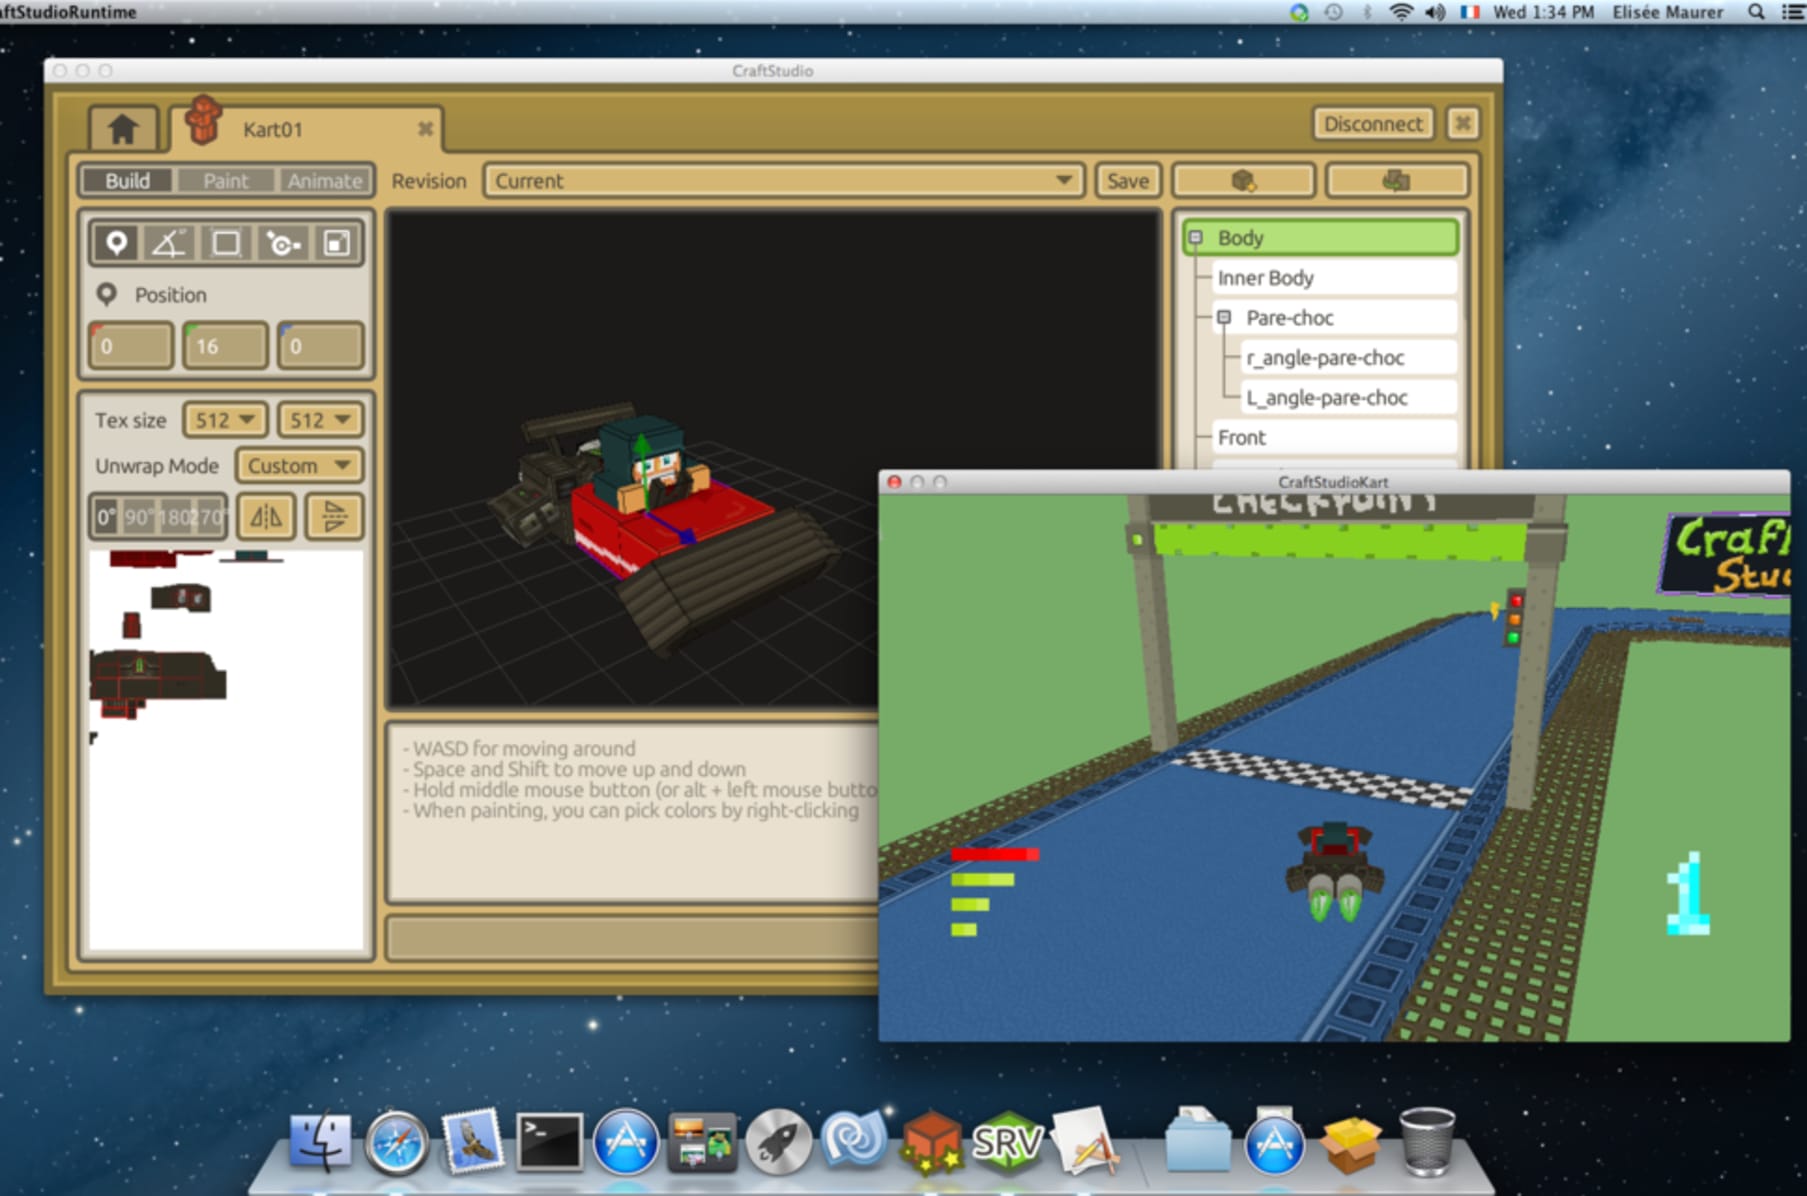Open the CraftStudio cube icon in Dock
Viewport: 1807px width, 1196px height.
click(x=931, y=1142)
